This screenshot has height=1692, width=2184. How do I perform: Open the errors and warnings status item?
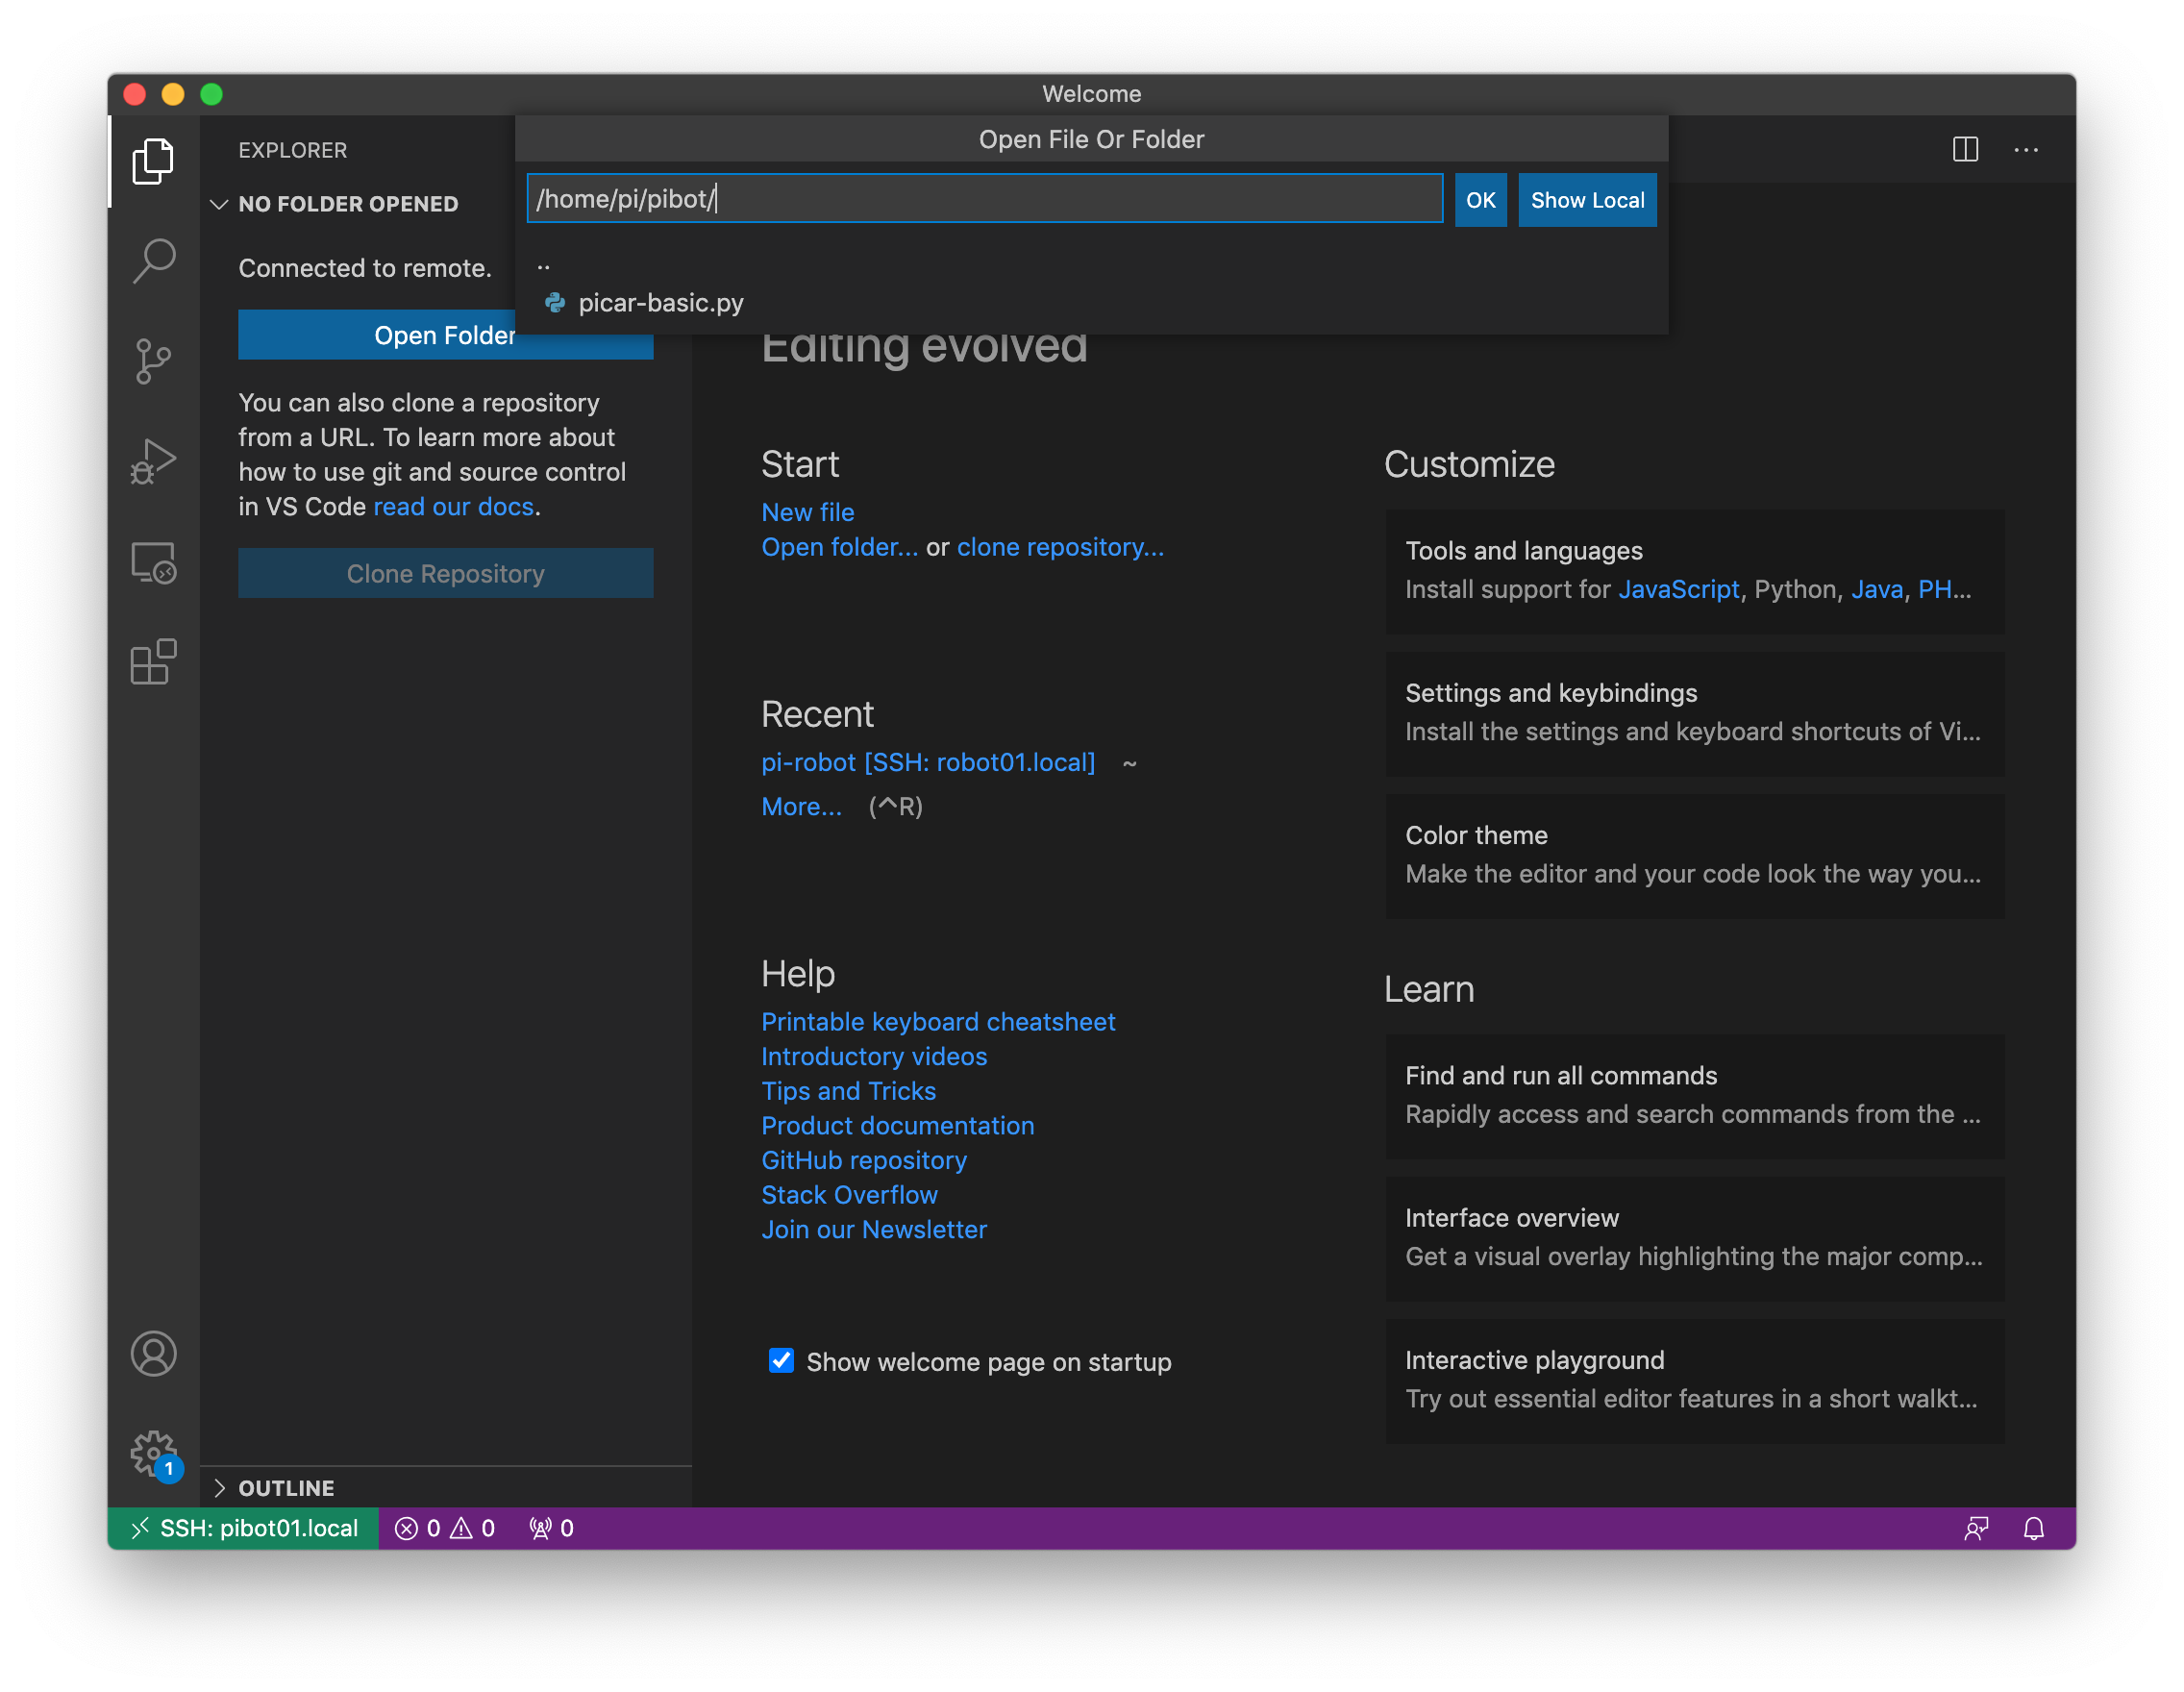444,1528
